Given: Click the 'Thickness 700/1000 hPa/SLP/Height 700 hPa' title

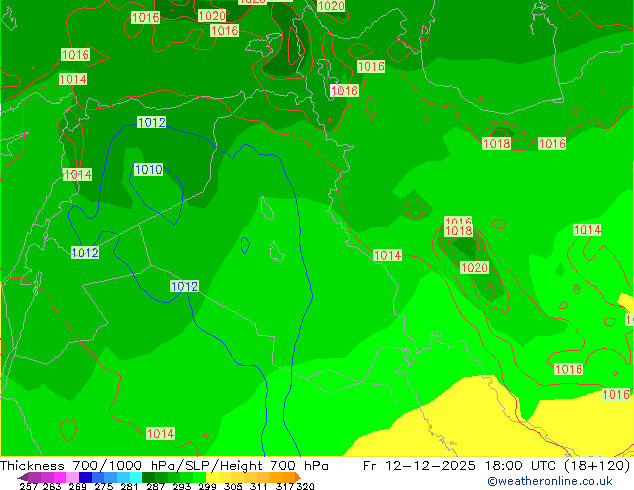Looking at the screenshot, I should pyautogui.click(x=164, y=465).
